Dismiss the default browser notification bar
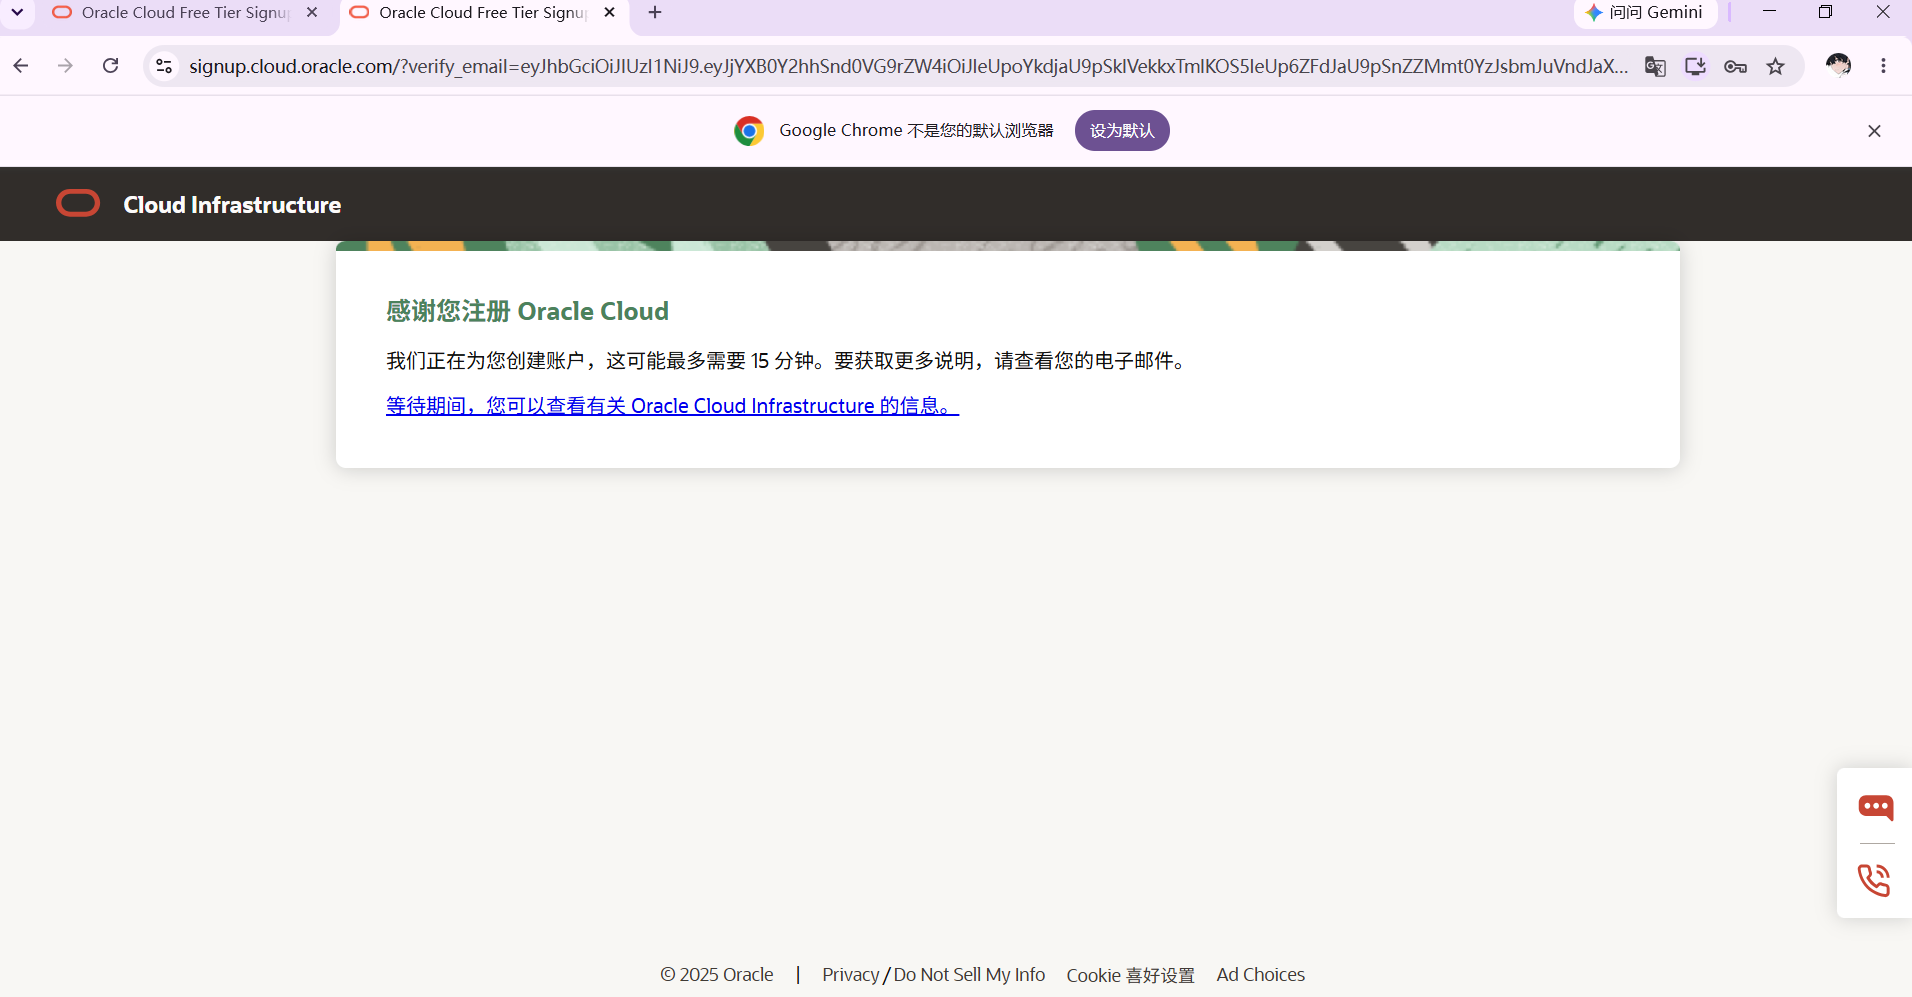 click(1874, 131)
